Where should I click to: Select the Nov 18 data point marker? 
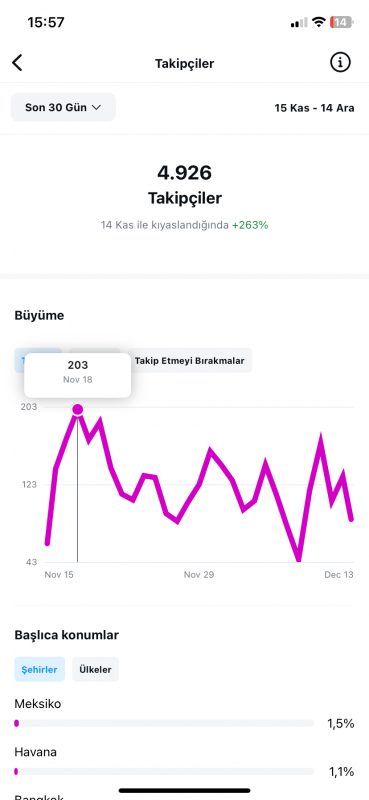(x=78, y=409)
